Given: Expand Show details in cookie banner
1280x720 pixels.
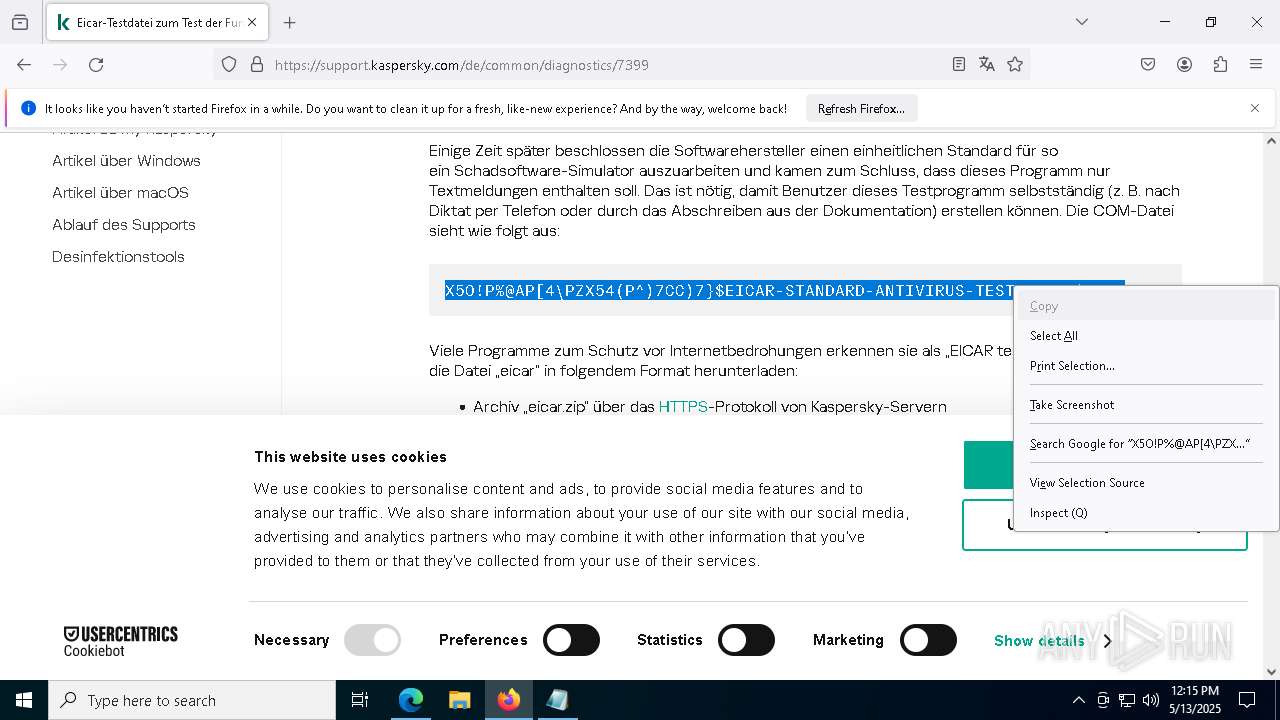Looking at the screenshot, I should point(1052,641).
